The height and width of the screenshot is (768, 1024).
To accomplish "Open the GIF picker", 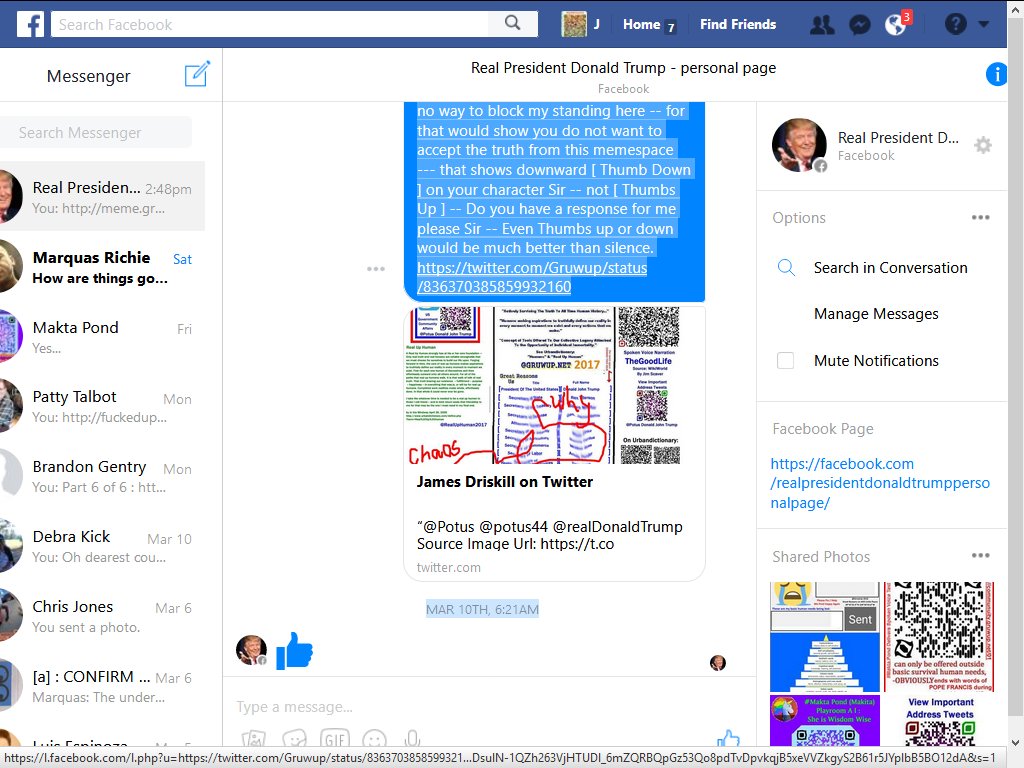I will click(x=335, y=739).
